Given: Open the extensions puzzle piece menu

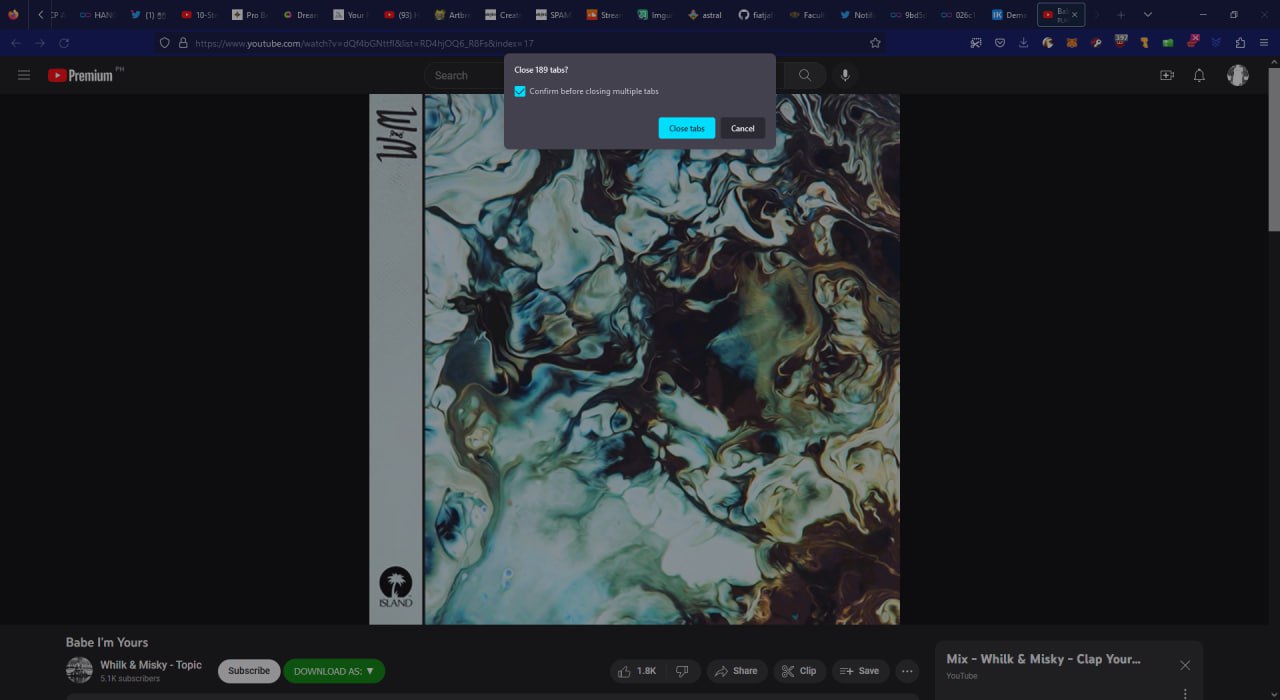Looking at the screenshot, I should (x=1240, y=43).
